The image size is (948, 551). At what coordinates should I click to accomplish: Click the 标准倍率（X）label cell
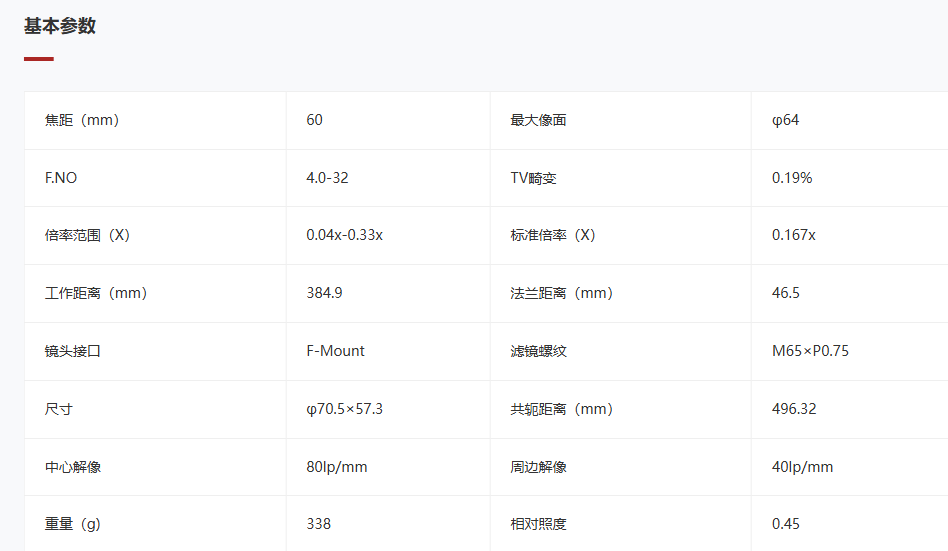point(620,235)
